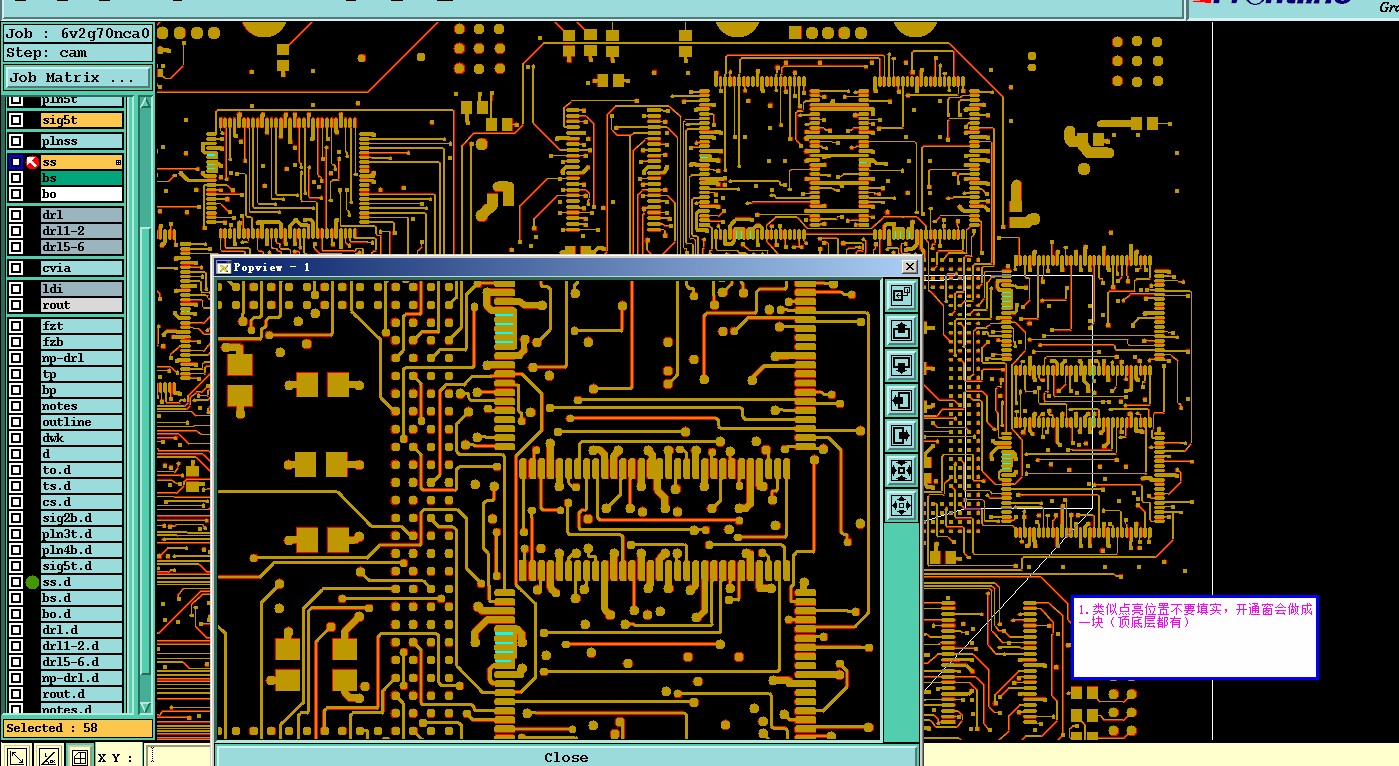
Task: Select the to.d layer name
Action: (82, 470)
